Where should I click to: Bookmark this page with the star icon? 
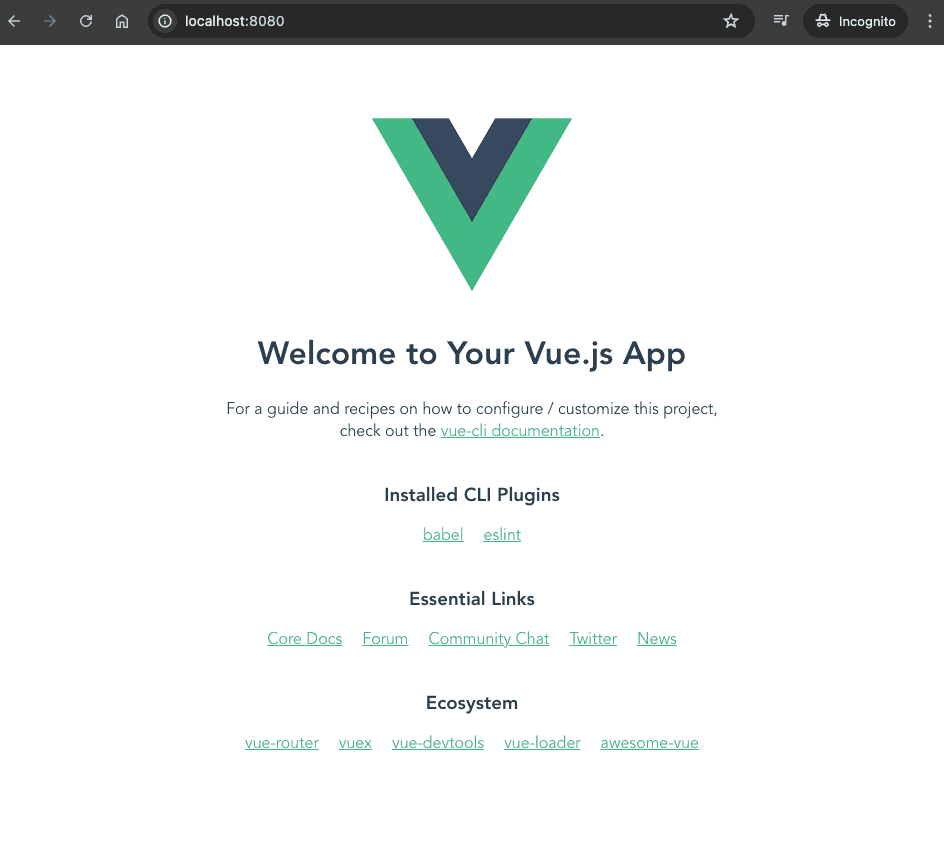pyautogui.click(x=731, y=21)
